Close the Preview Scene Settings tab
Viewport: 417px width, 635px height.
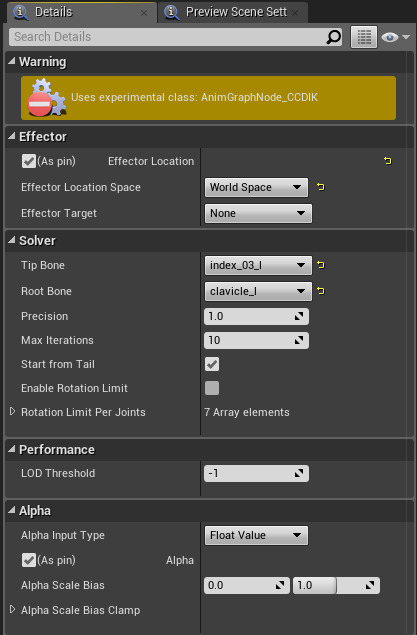point(295,13)
